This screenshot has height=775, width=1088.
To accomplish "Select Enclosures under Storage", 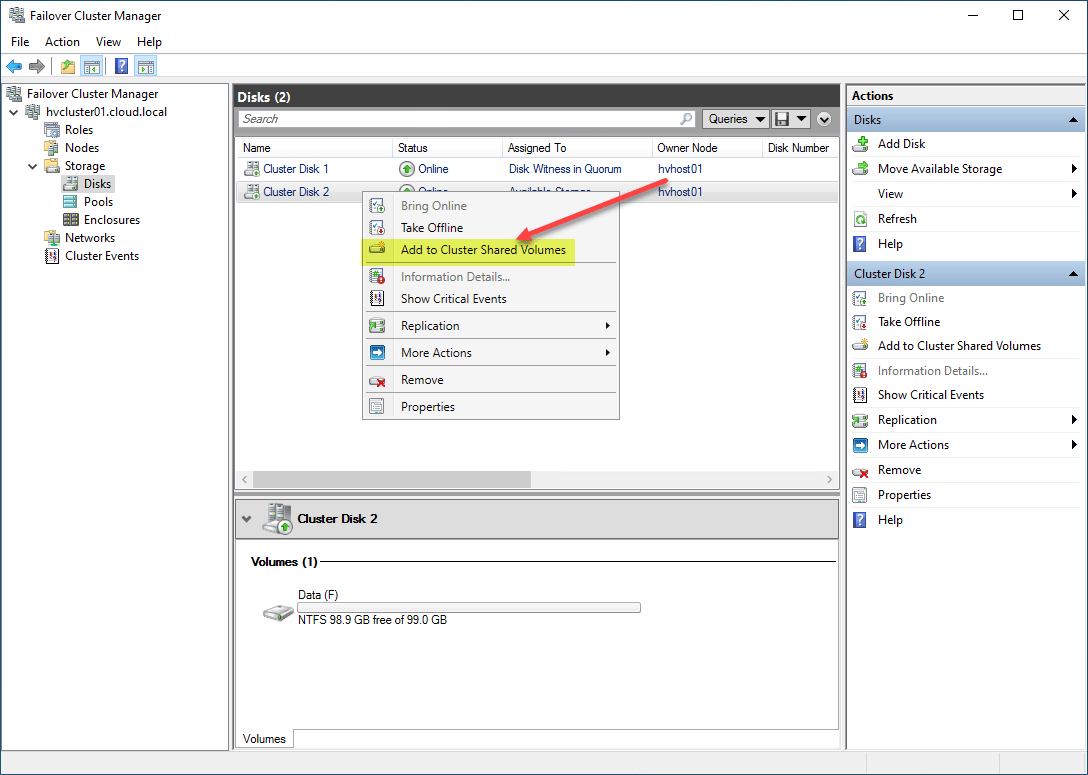I will [112, 220].
